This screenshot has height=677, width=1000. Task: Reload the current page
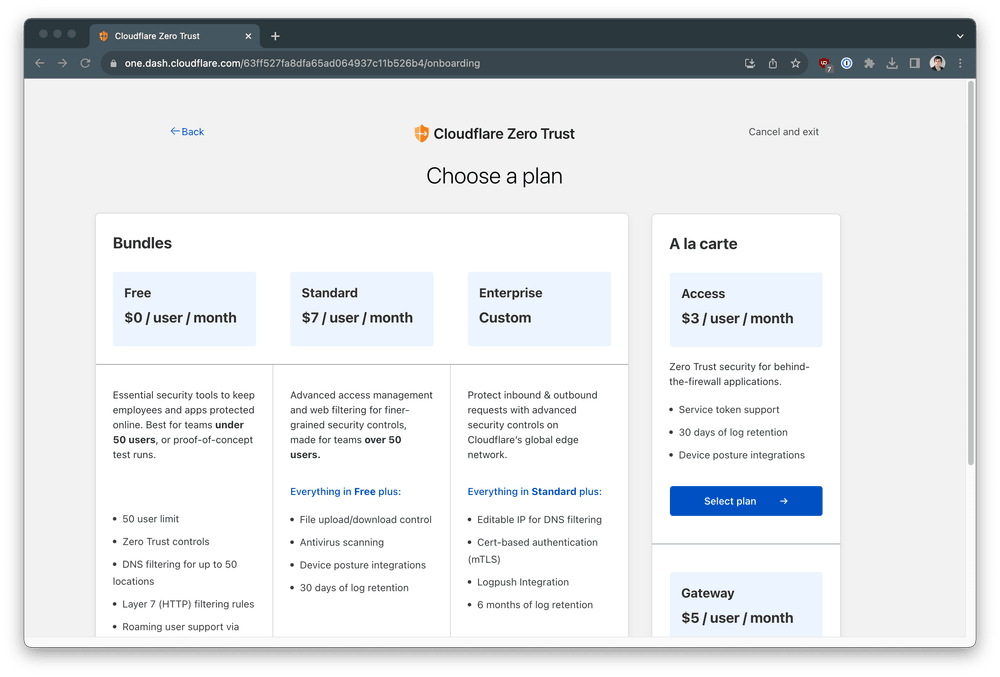tap(85, 62)
